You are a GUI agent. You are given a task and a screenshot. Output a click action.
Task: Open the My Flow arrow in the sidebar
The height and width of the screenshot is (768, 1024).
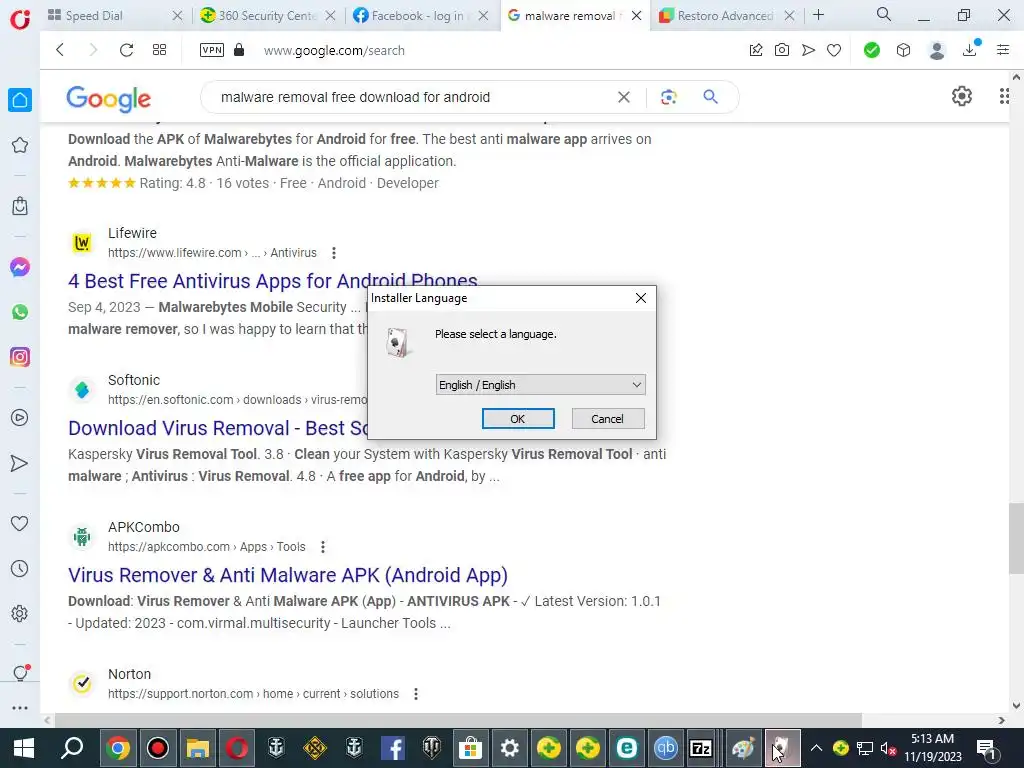[x=20, y=463]
